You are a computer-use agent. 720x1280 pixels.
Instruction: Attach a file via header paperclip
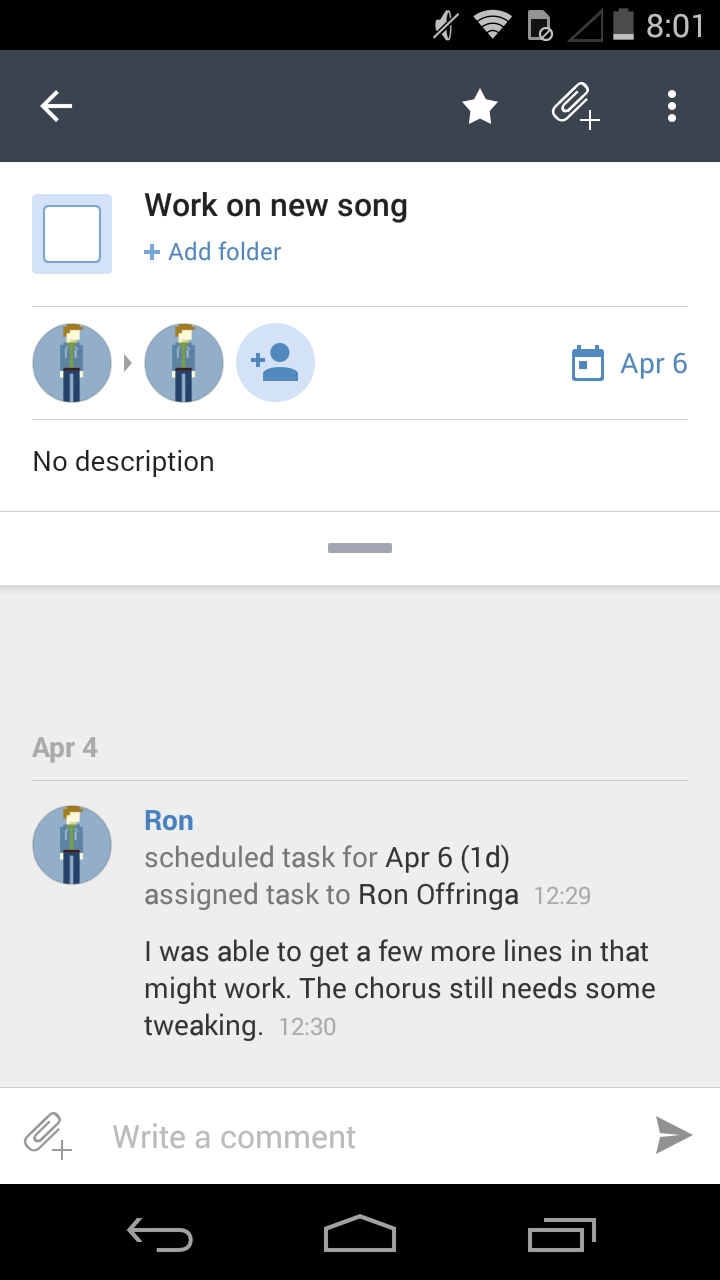coord(575,106)
